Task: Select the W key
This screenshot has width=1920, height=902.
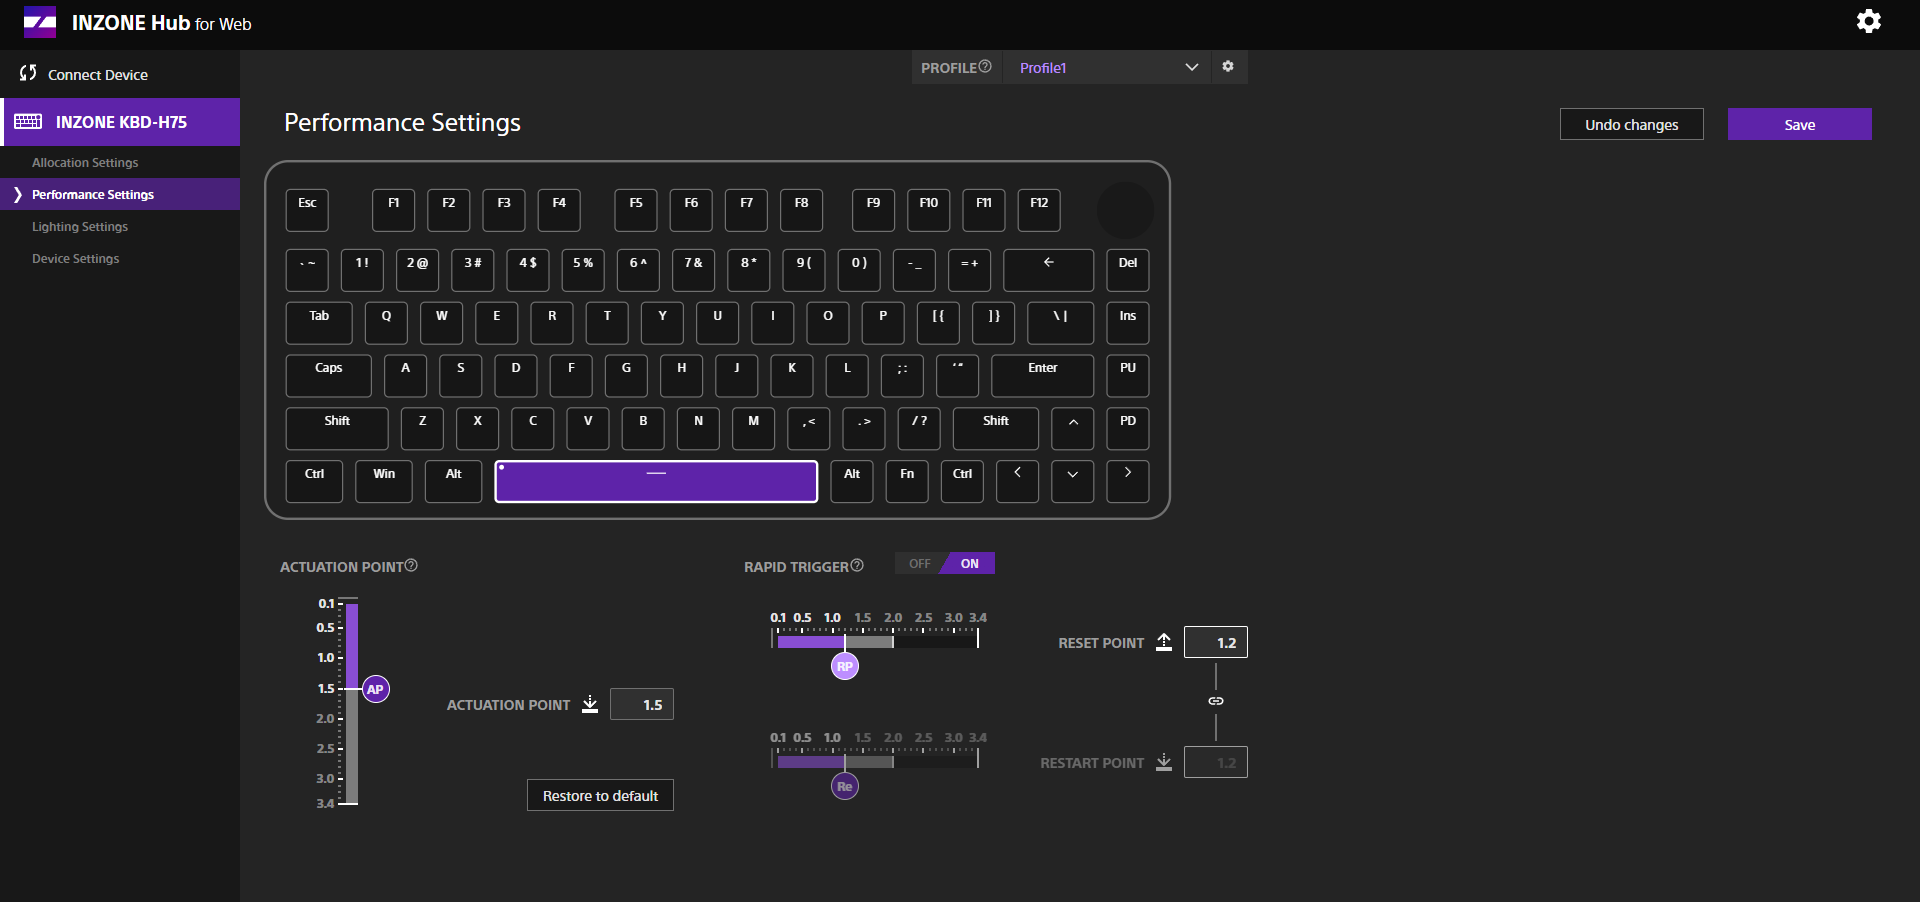Action: (441, 323)
